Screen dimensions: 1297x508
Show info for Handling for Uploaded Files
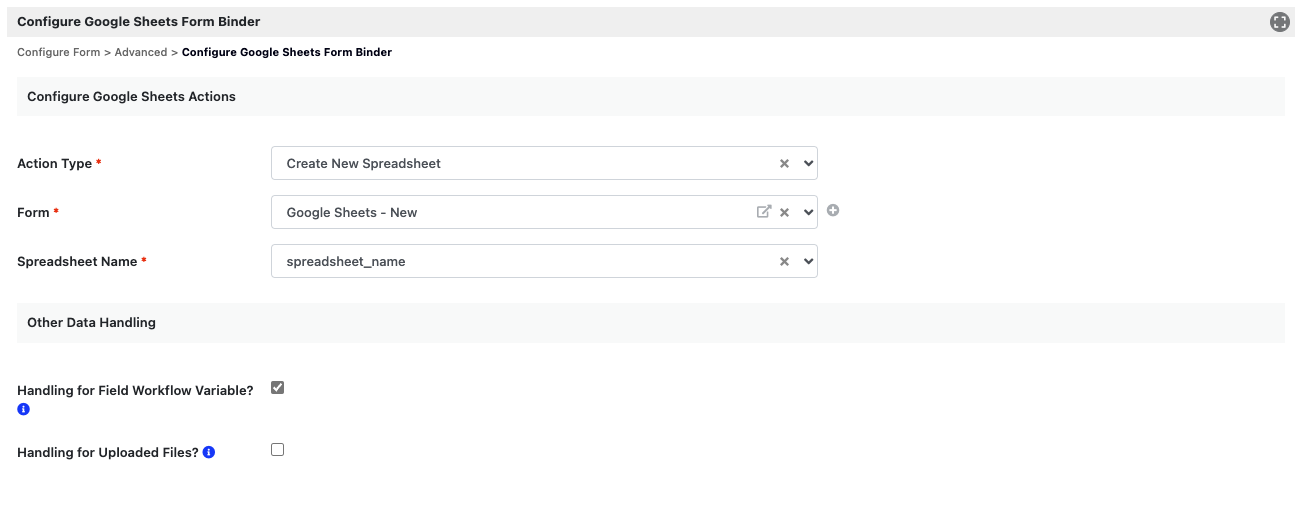209,452
